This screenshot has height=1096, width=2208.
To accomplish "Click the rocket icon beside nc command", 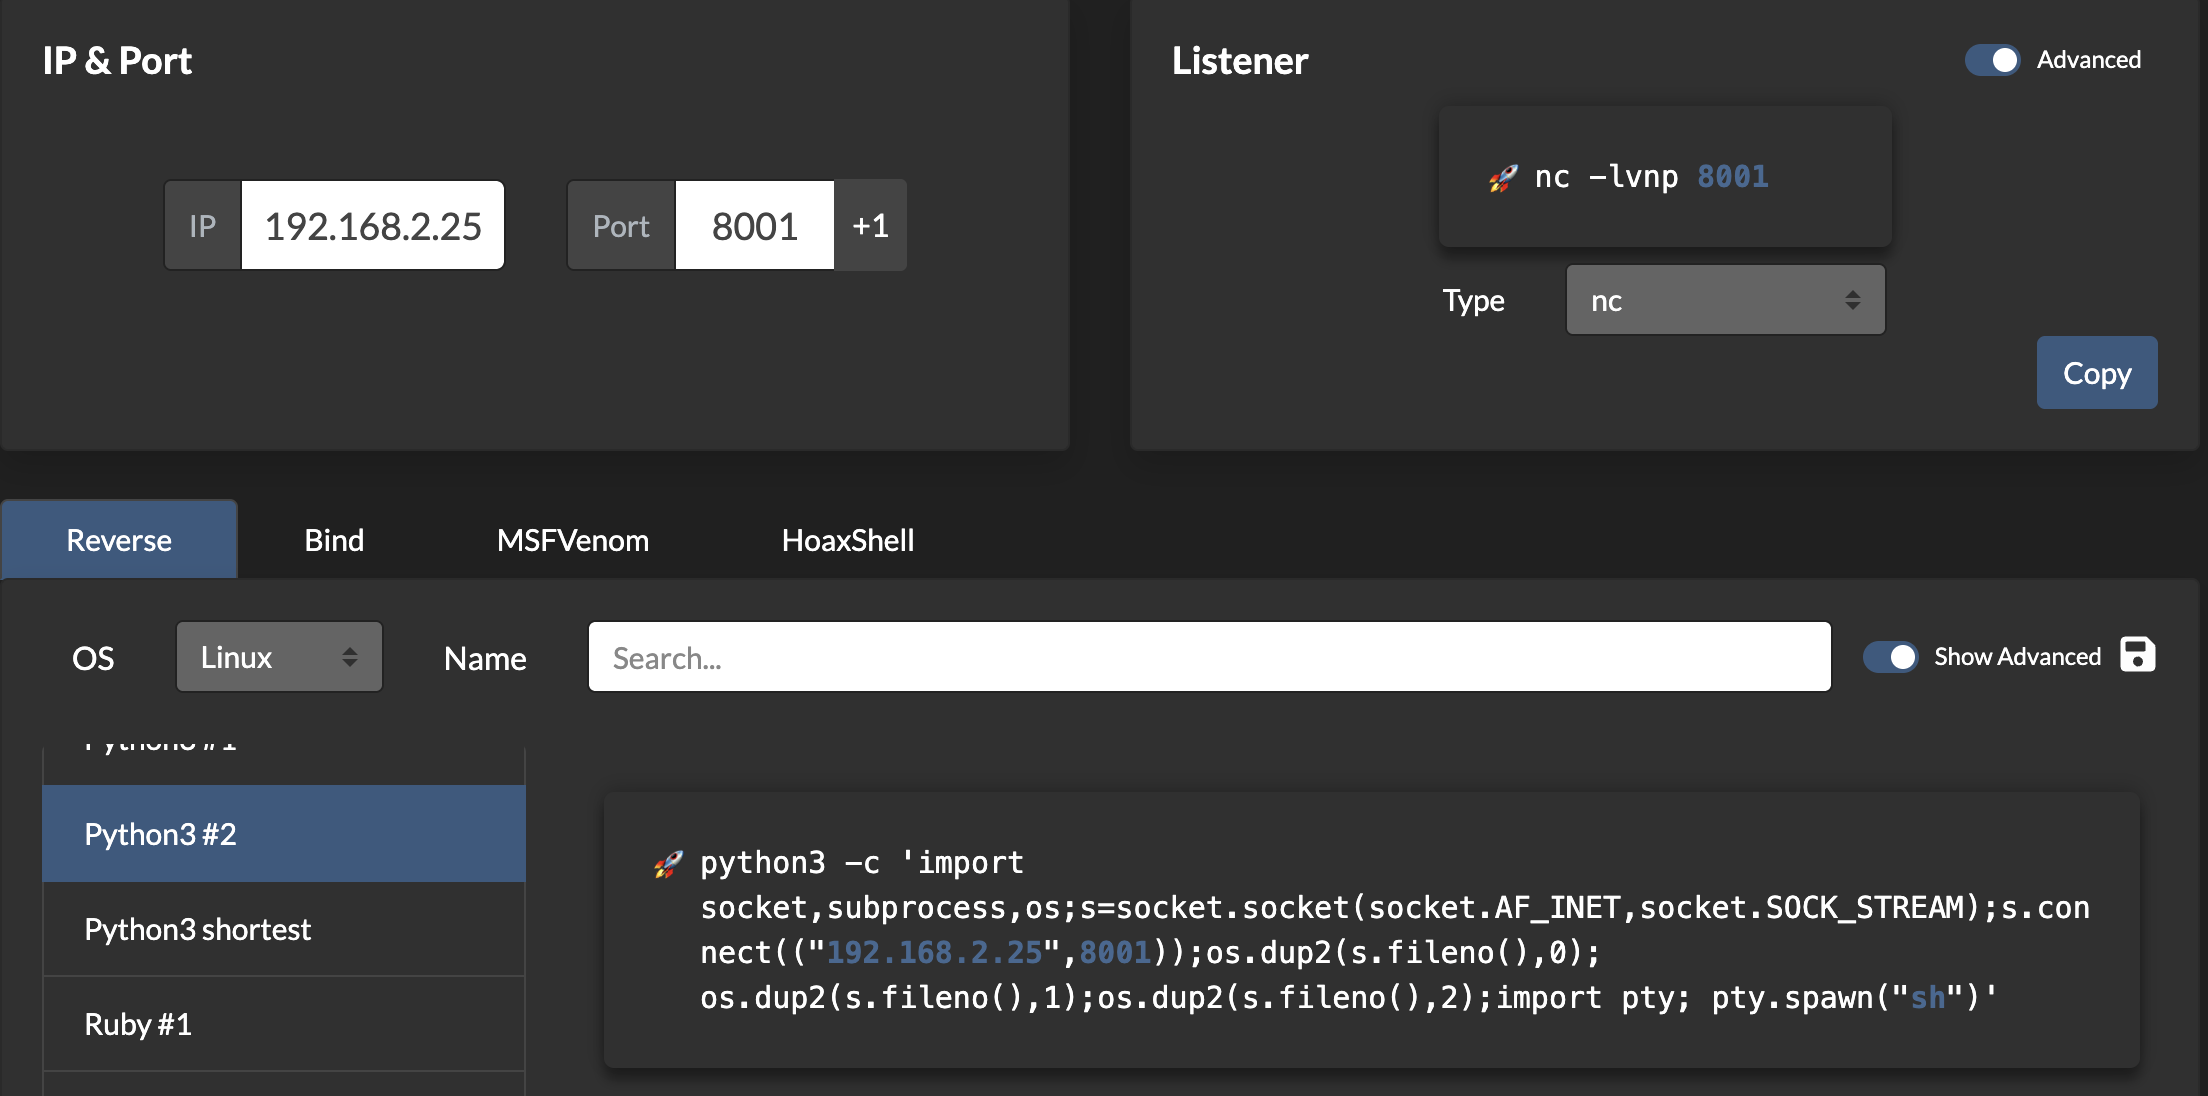I will (1500, 176).
